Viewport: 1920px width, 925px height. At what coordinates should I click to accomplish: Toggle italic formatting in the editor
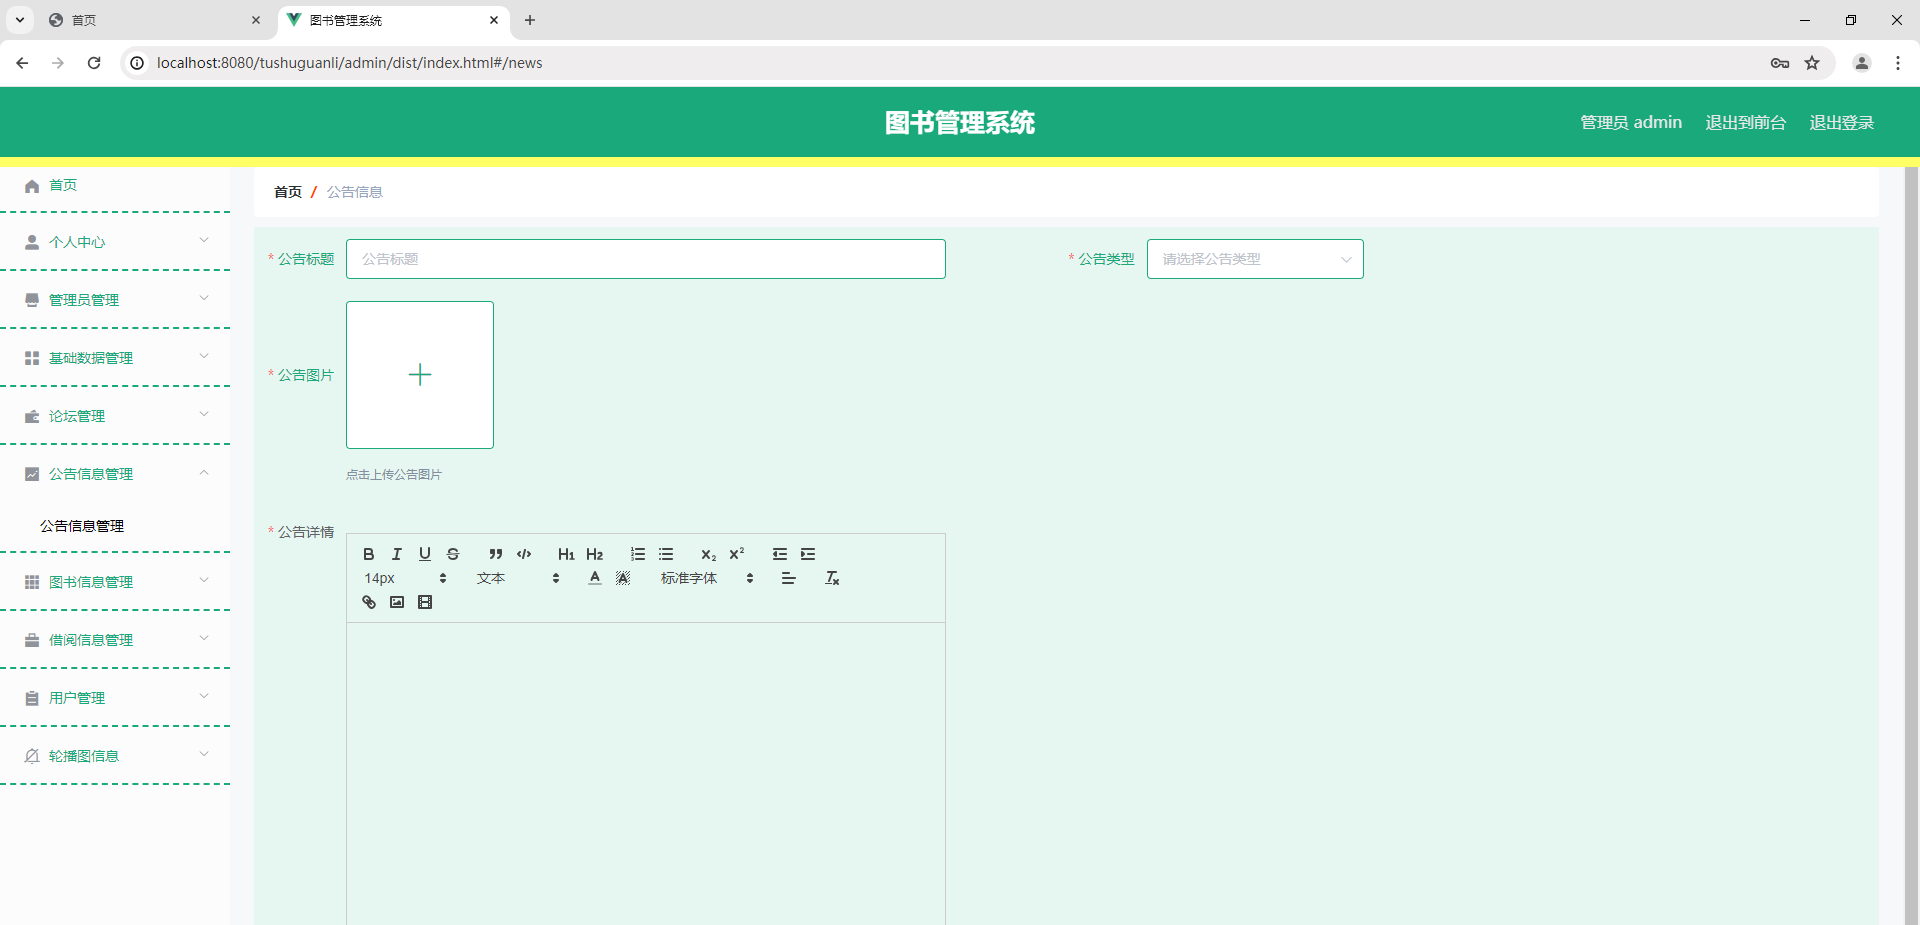pos(396,555)
